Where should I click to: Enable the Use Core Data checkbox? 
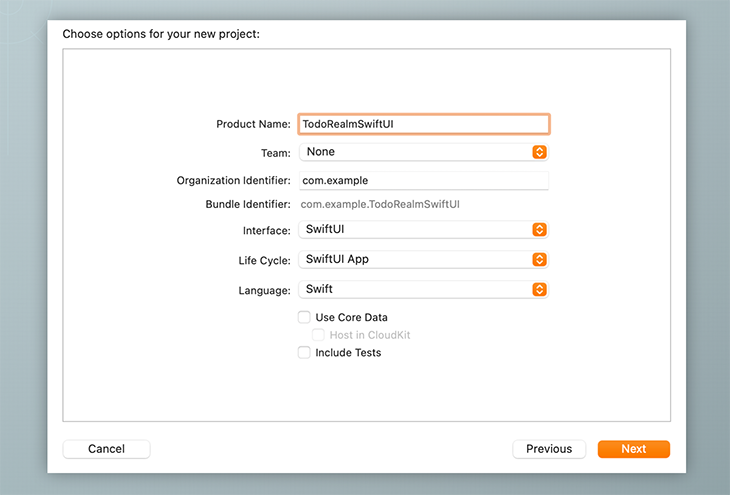(x=304, y=317)
